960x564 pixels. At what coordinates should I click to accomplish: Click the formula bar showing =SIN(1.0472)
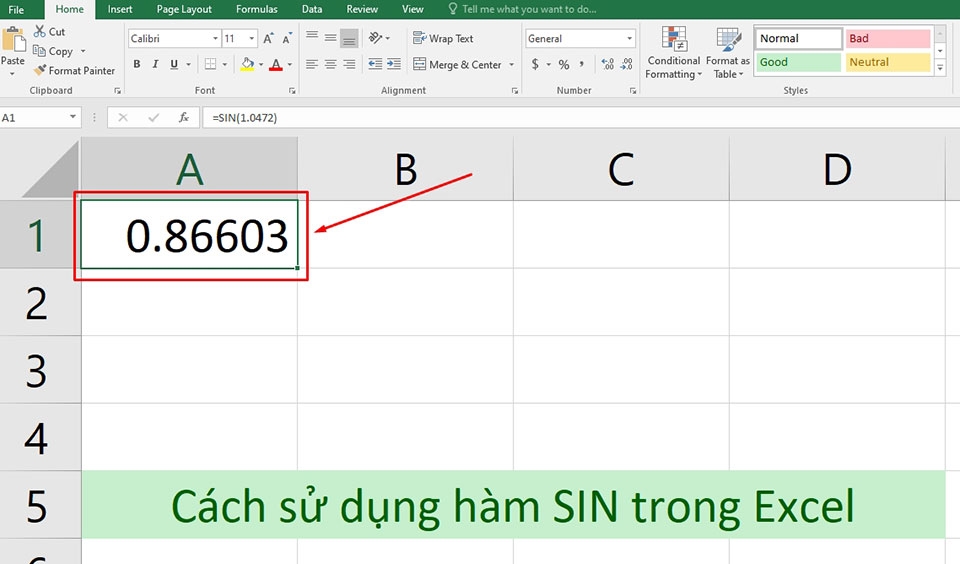click(x=580, y=118)
